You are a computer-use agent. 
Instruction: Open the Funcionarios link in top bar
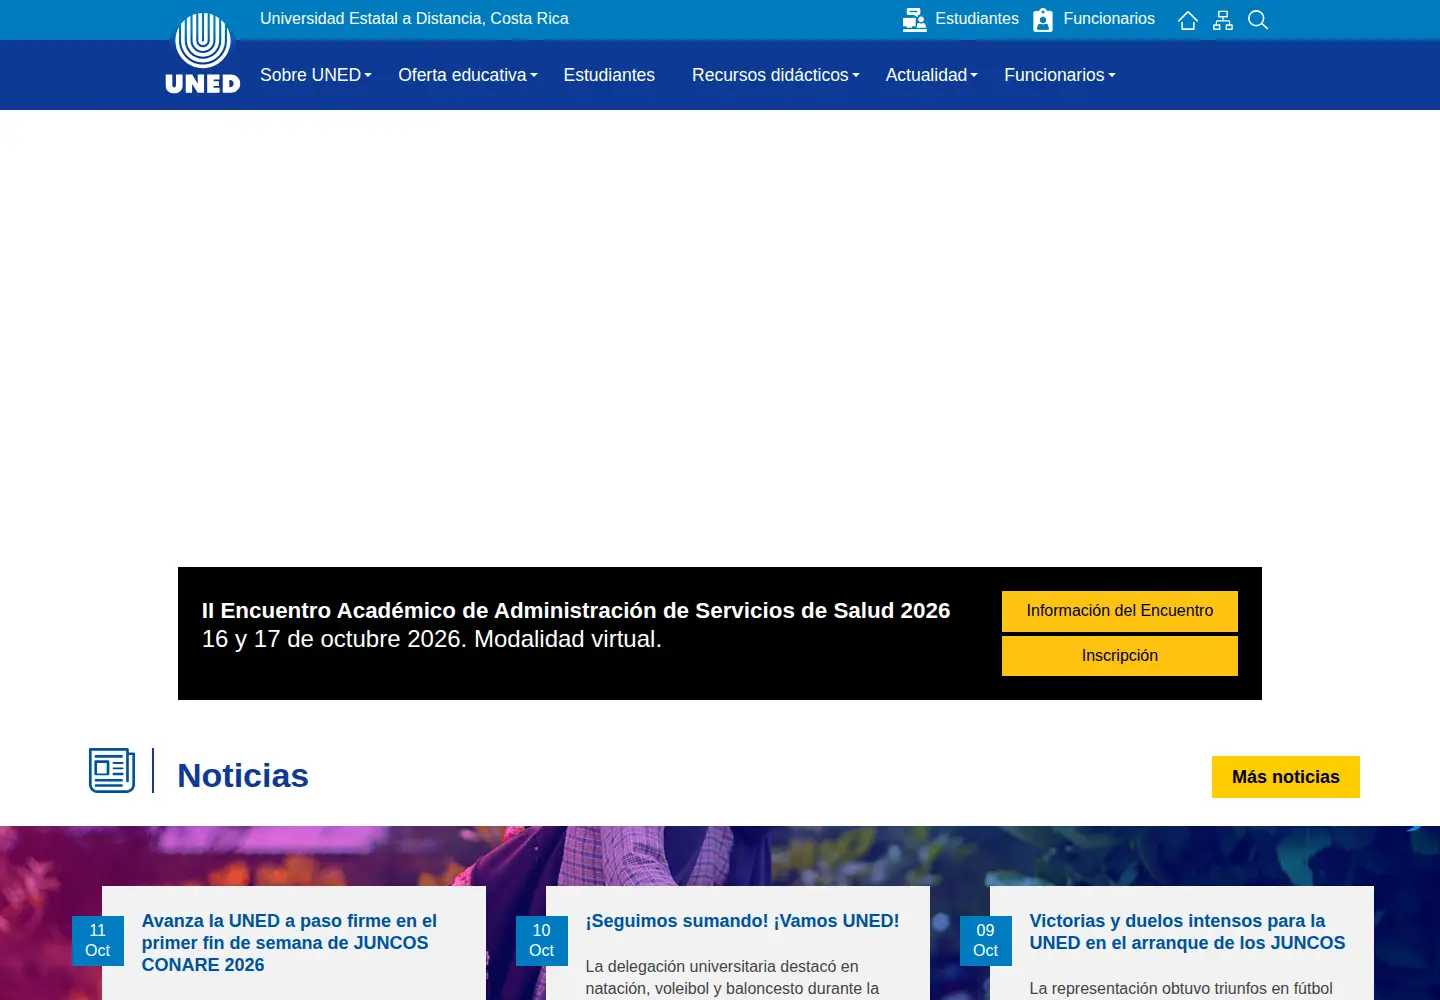(x=1109, y=19)
